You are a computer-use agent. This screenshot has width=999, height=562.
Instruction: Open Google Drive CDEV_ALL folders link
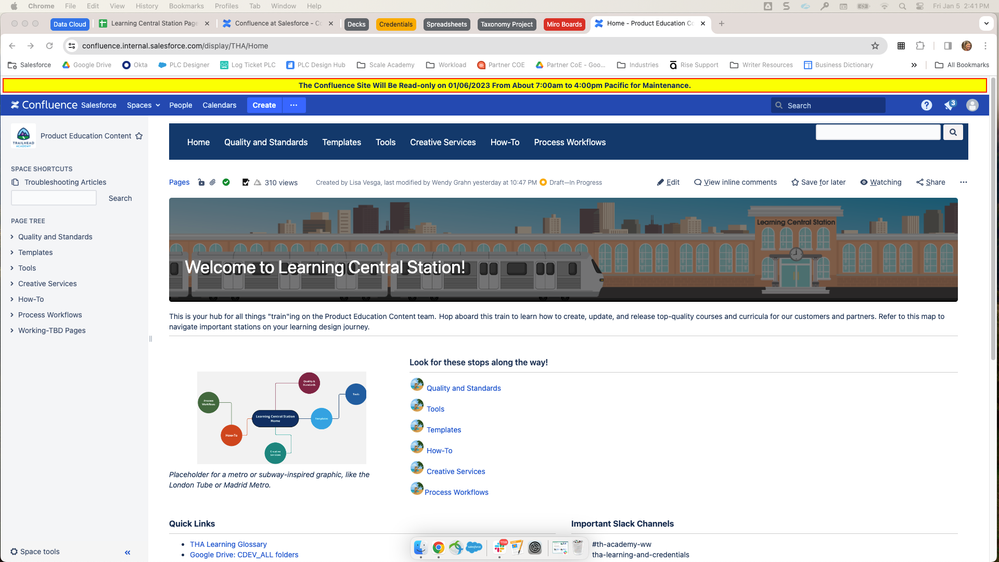(244, 554)
